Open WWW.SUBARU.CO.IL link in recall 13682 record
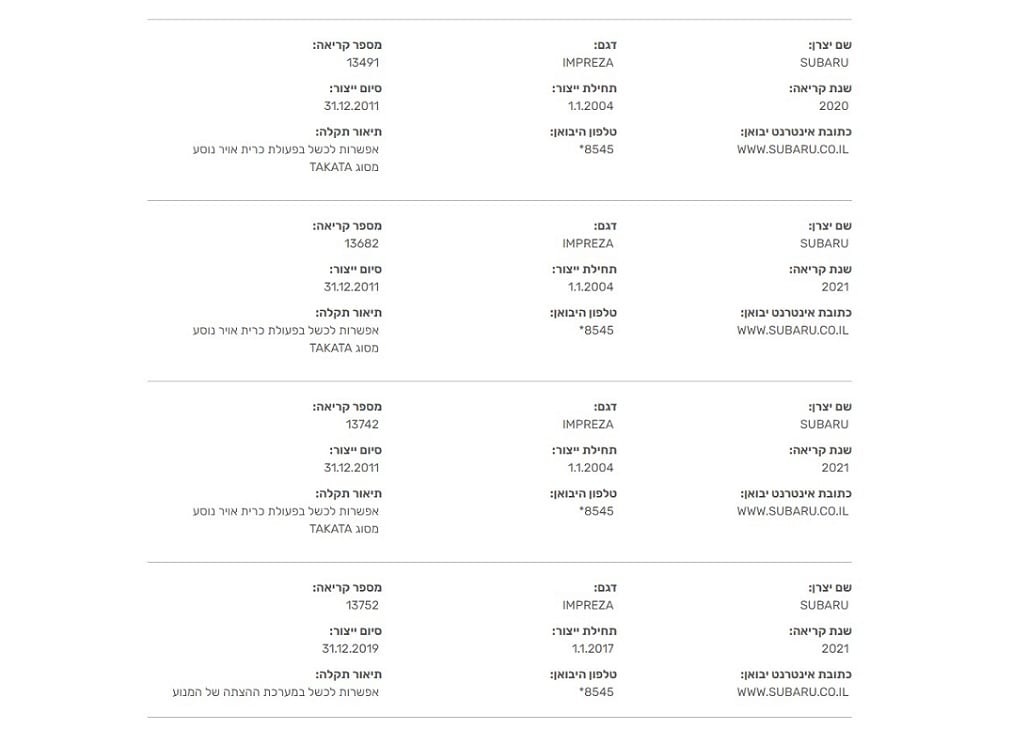Image resolution: width=1028 pixels, height=729 pixels. 792,331
